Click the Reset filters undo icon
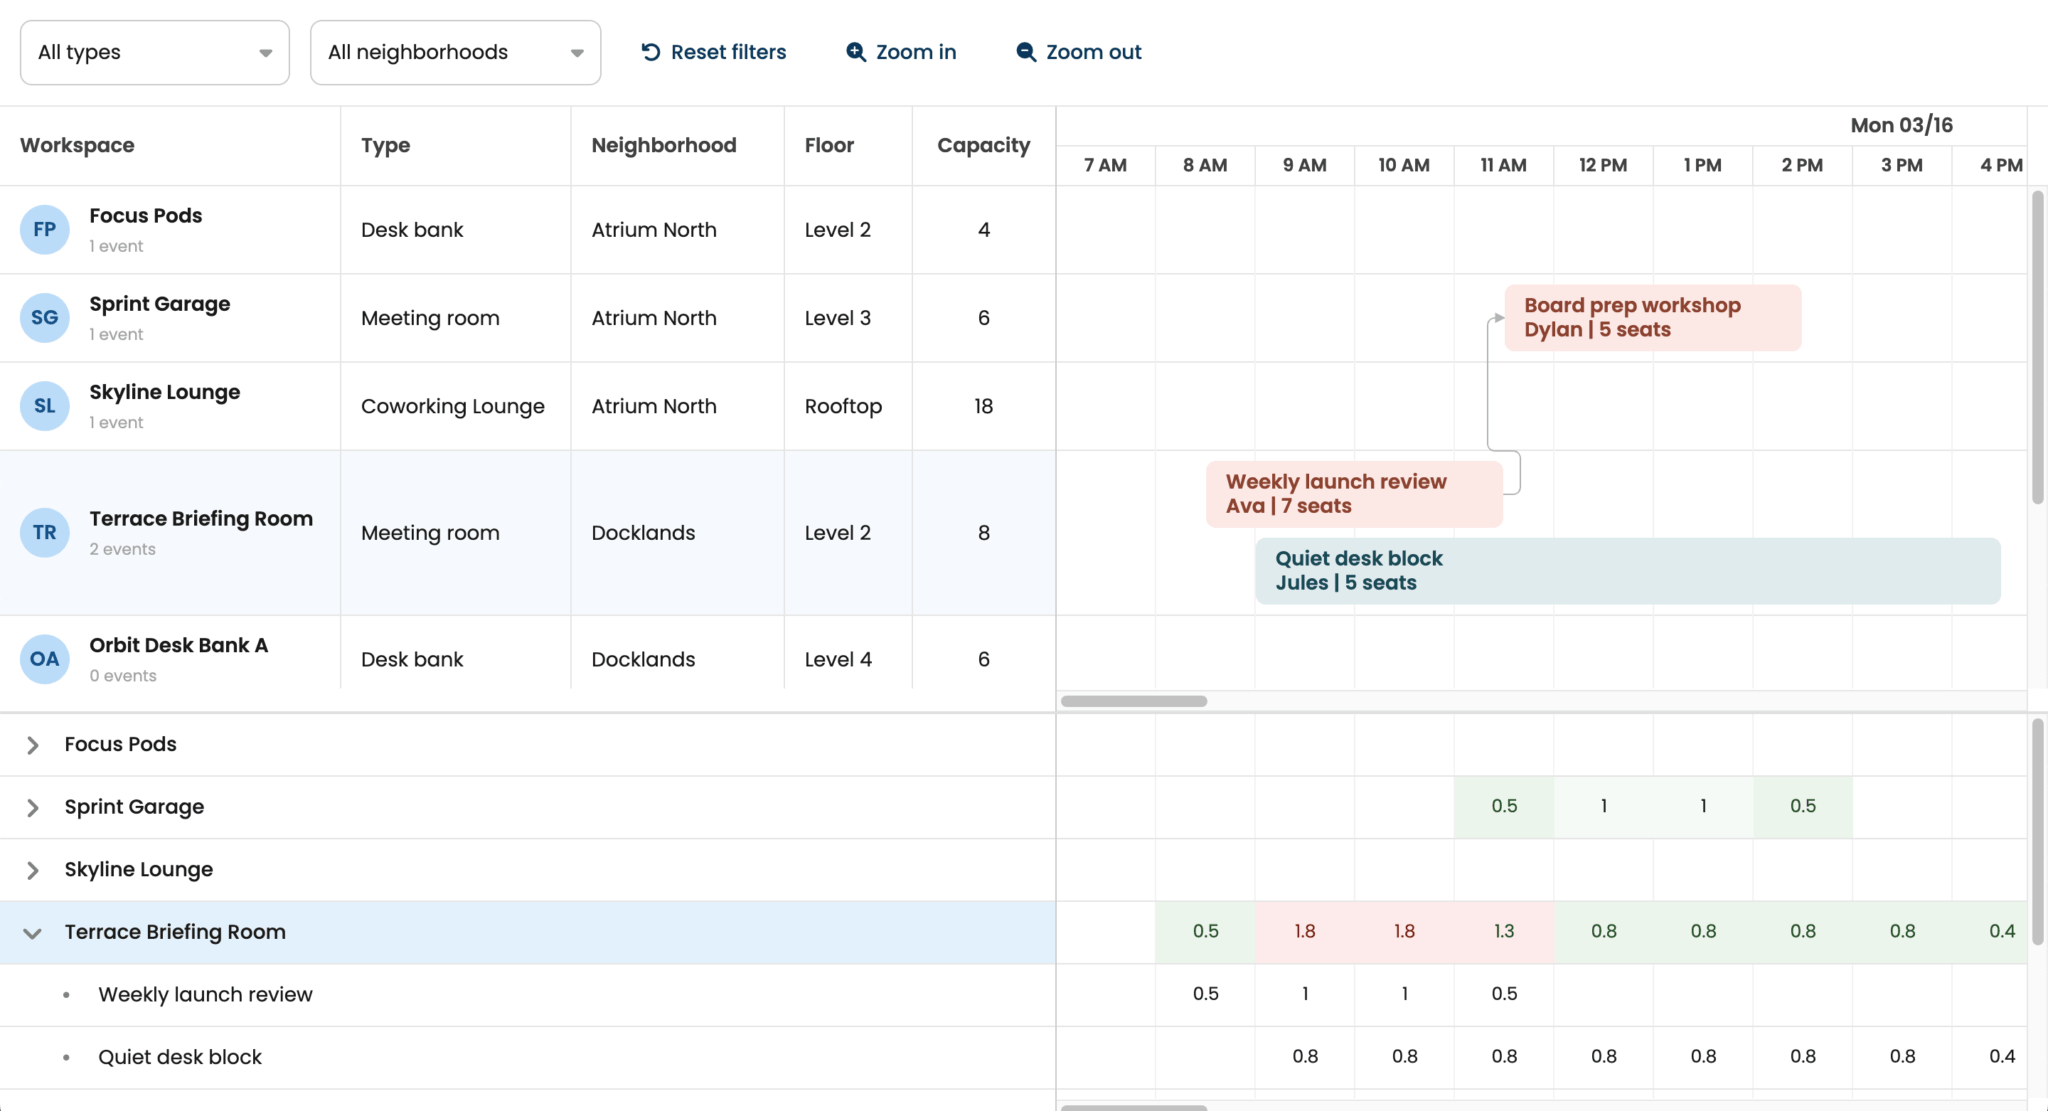 [651, 52]
